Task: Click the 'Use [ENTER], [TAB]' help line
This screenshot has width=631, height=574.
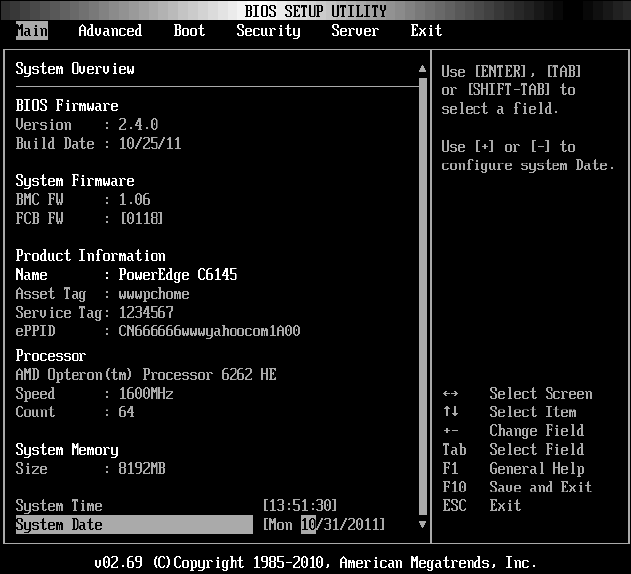Action: [511, 72]
